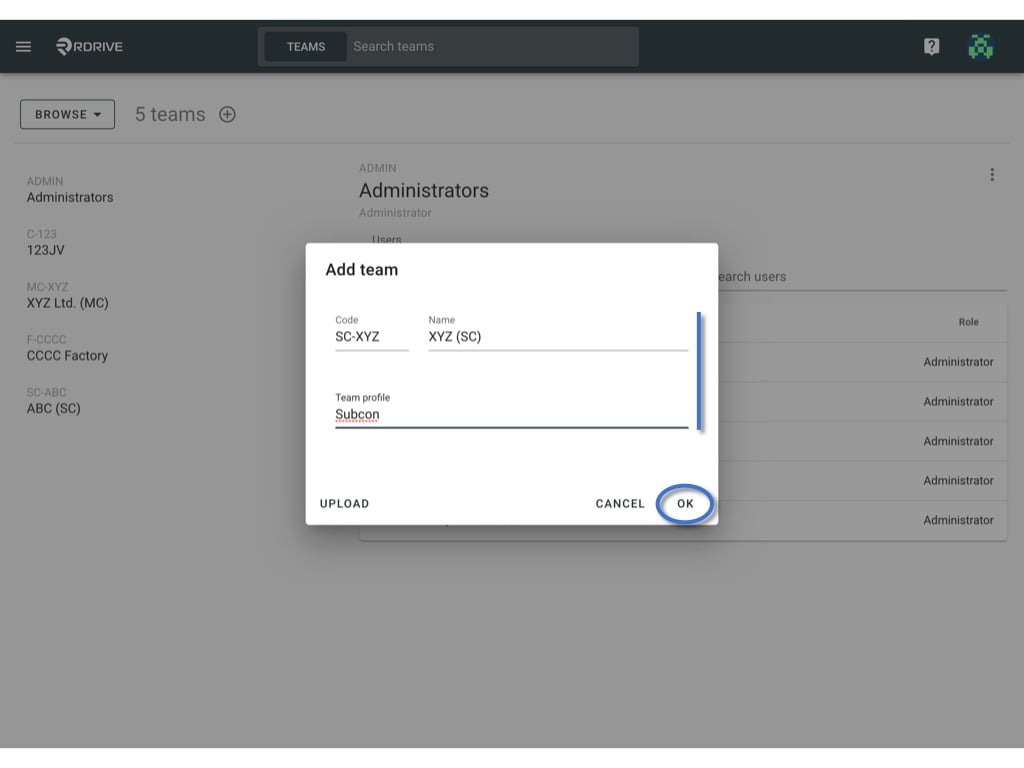This screenshot has height=768, width=1024.
Task: Select the 123JV team
Action: 46,242
